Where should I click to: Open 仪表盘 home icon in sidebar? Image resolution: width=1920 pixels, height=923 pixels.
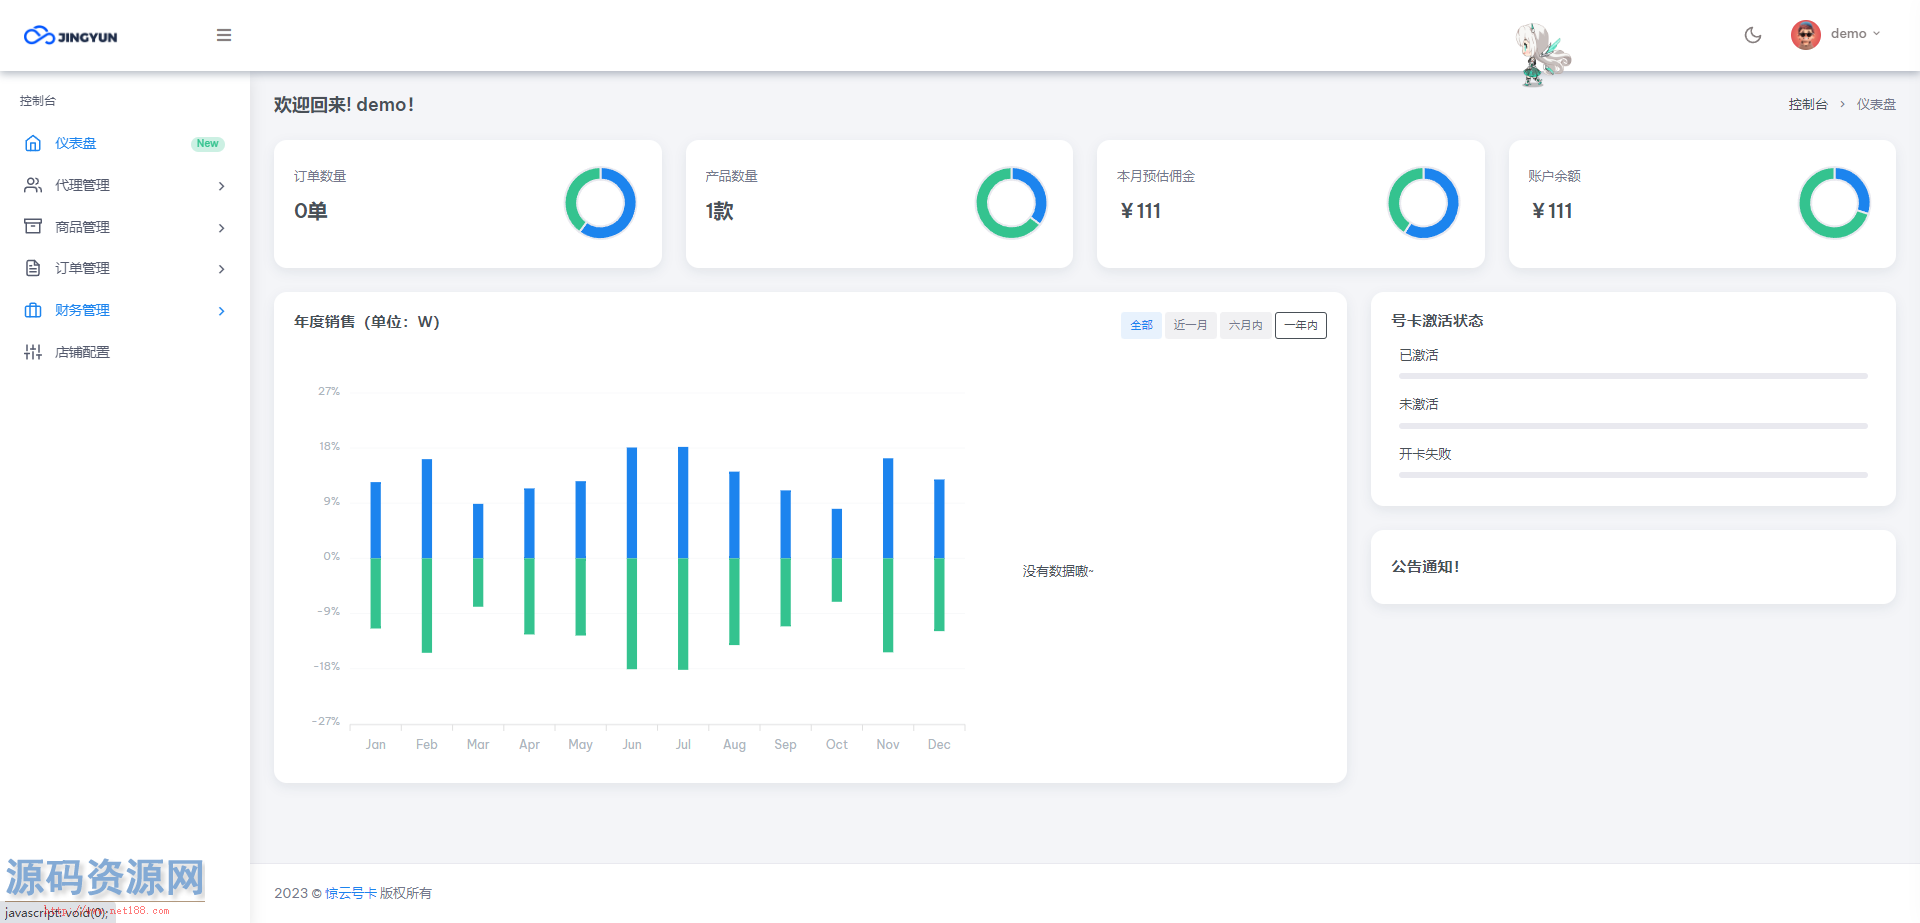click(33, 143)
